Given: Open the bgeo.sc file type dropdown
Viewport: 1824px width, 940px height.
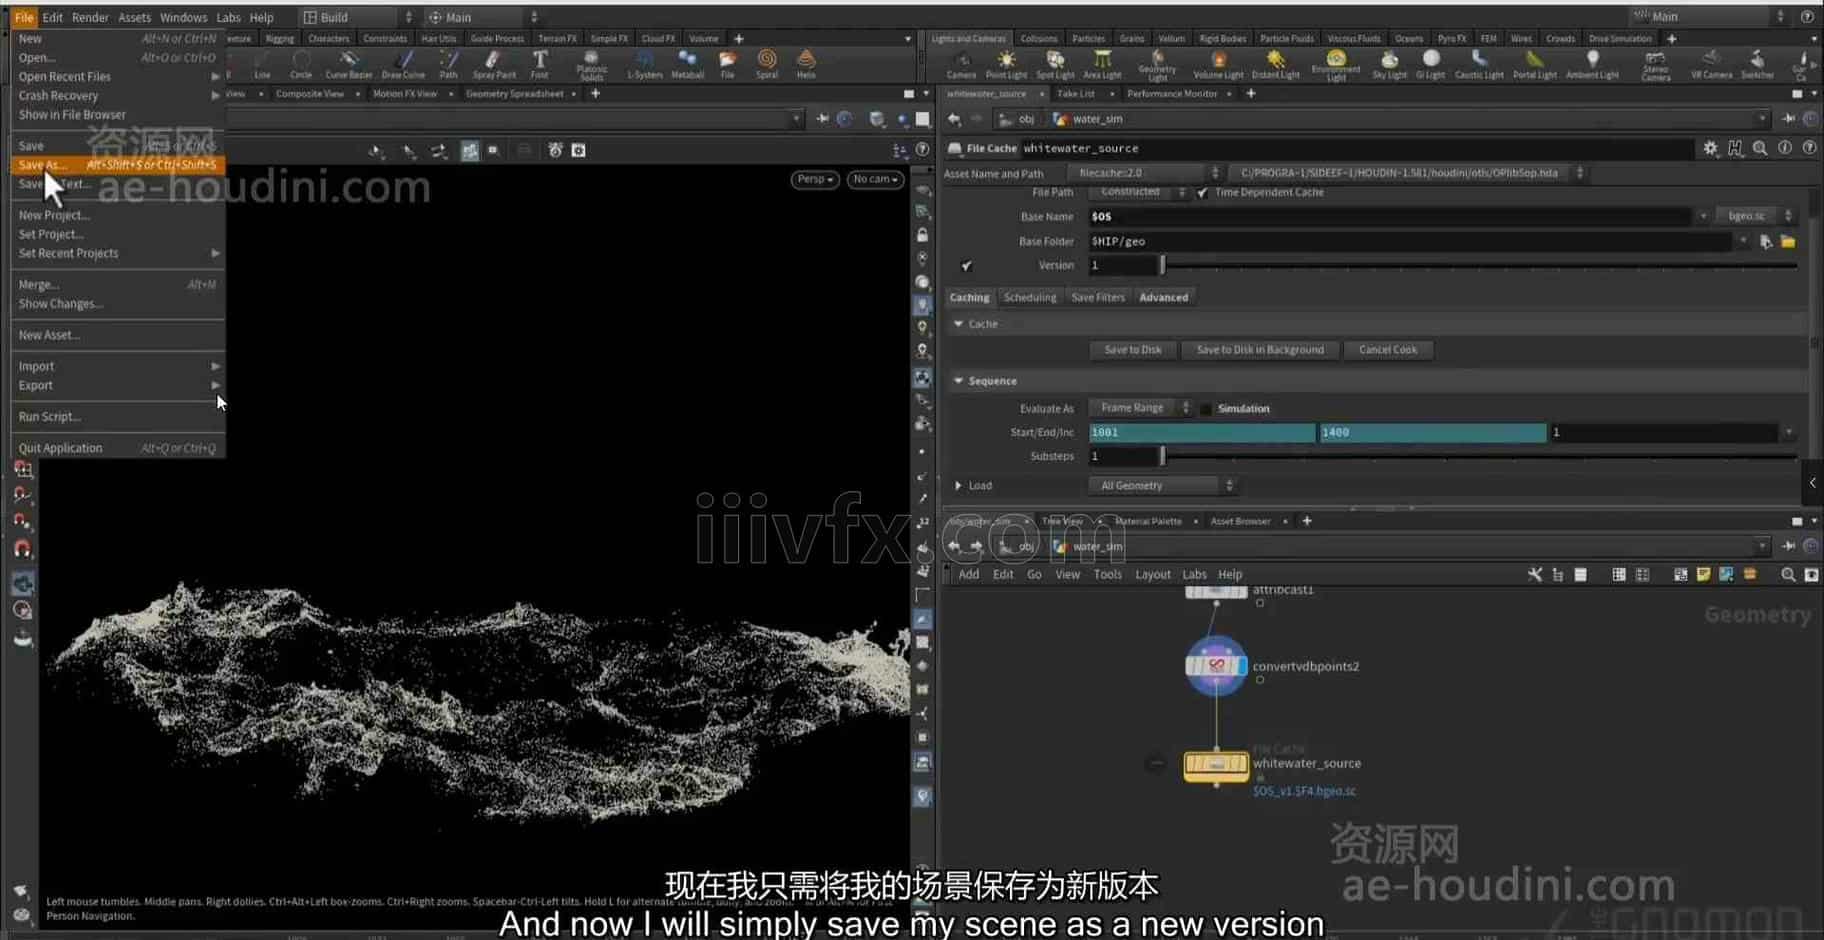Looking at the screenshot, I should (1755, 216).
